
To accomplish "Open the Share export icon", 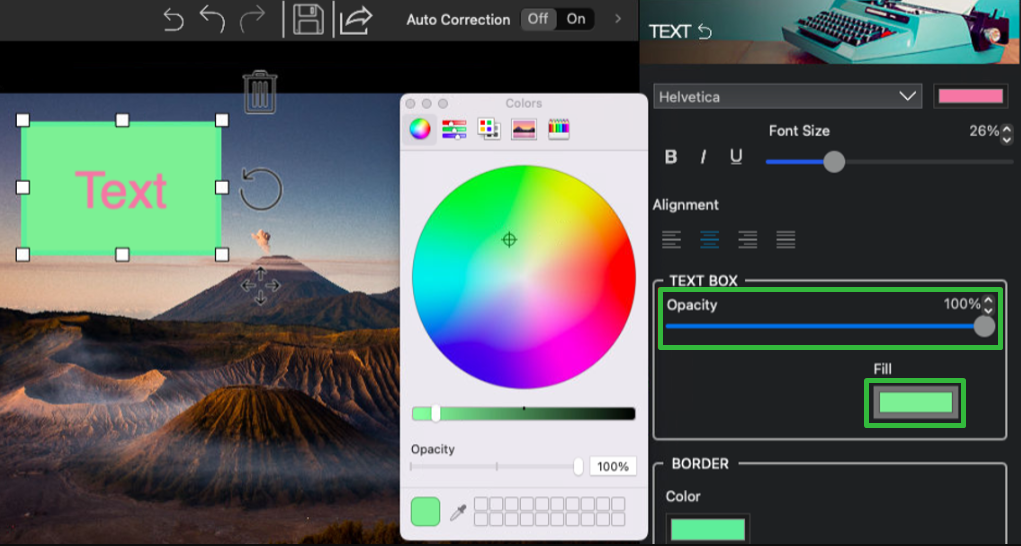I will [x=356, y=20].
